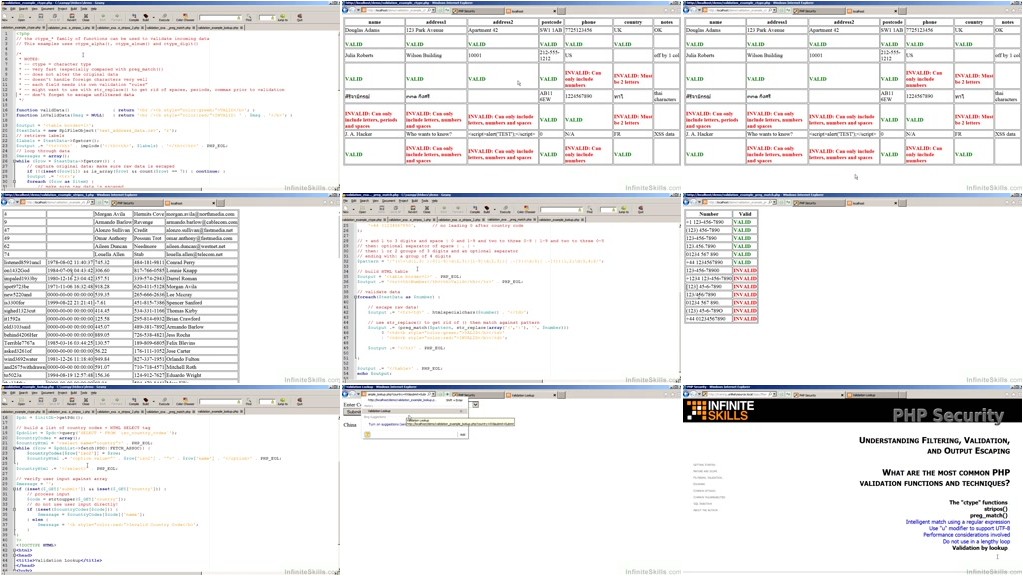Click search text field in Geany ctype toolbar
Viewport: 1023px width, 576px height.
(220, 18)
